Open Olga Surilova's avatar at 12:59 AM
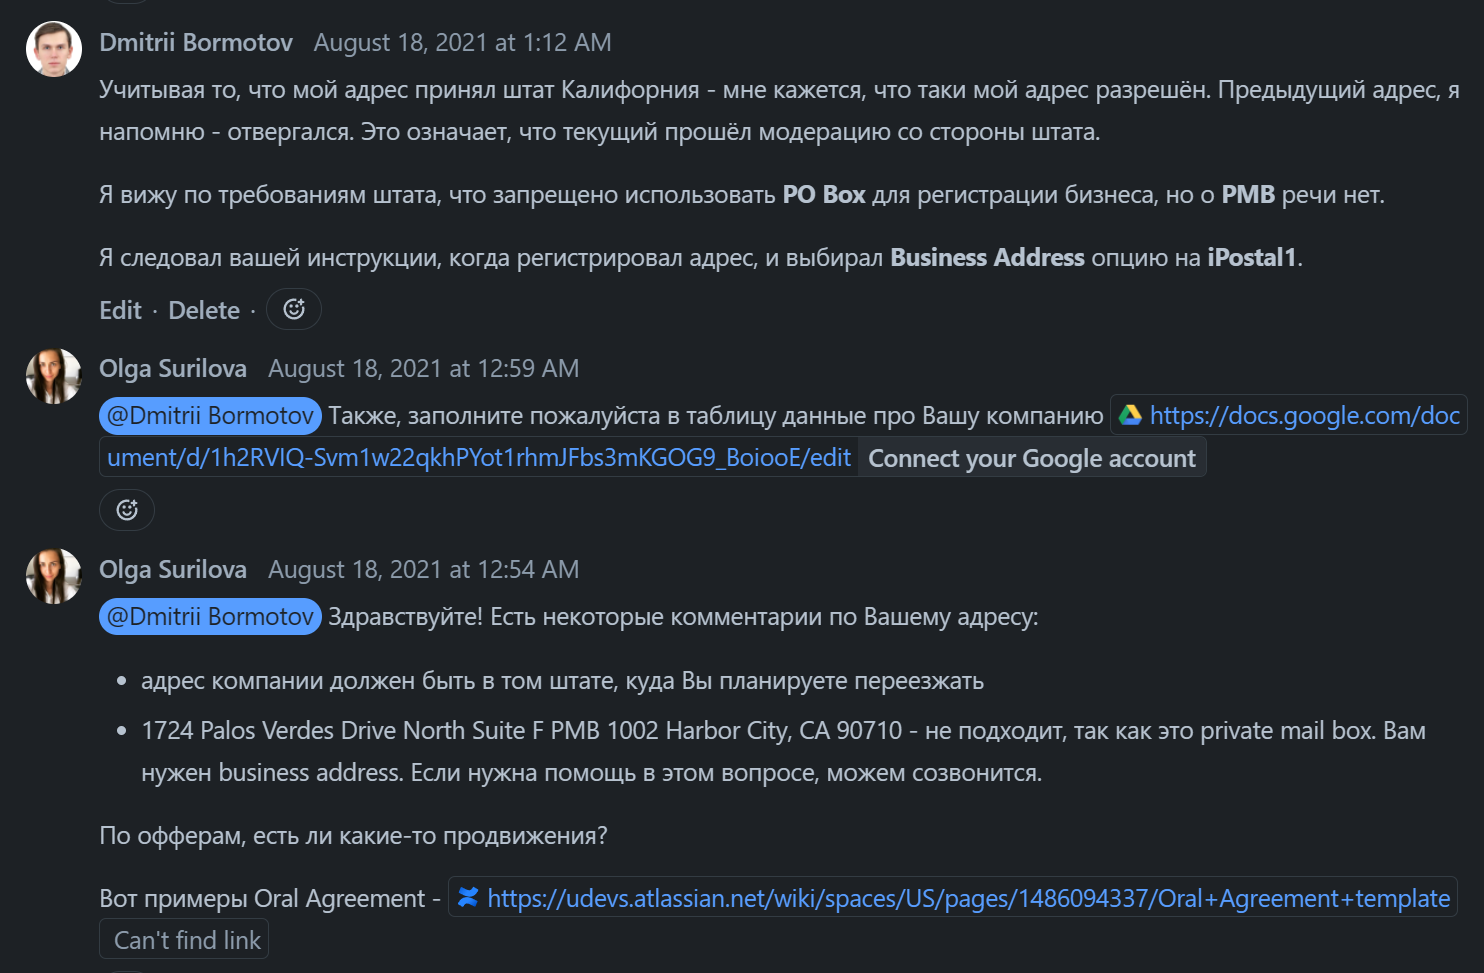Image resolution: width=1484 pixels, height=973 pixels. [53, 376]
